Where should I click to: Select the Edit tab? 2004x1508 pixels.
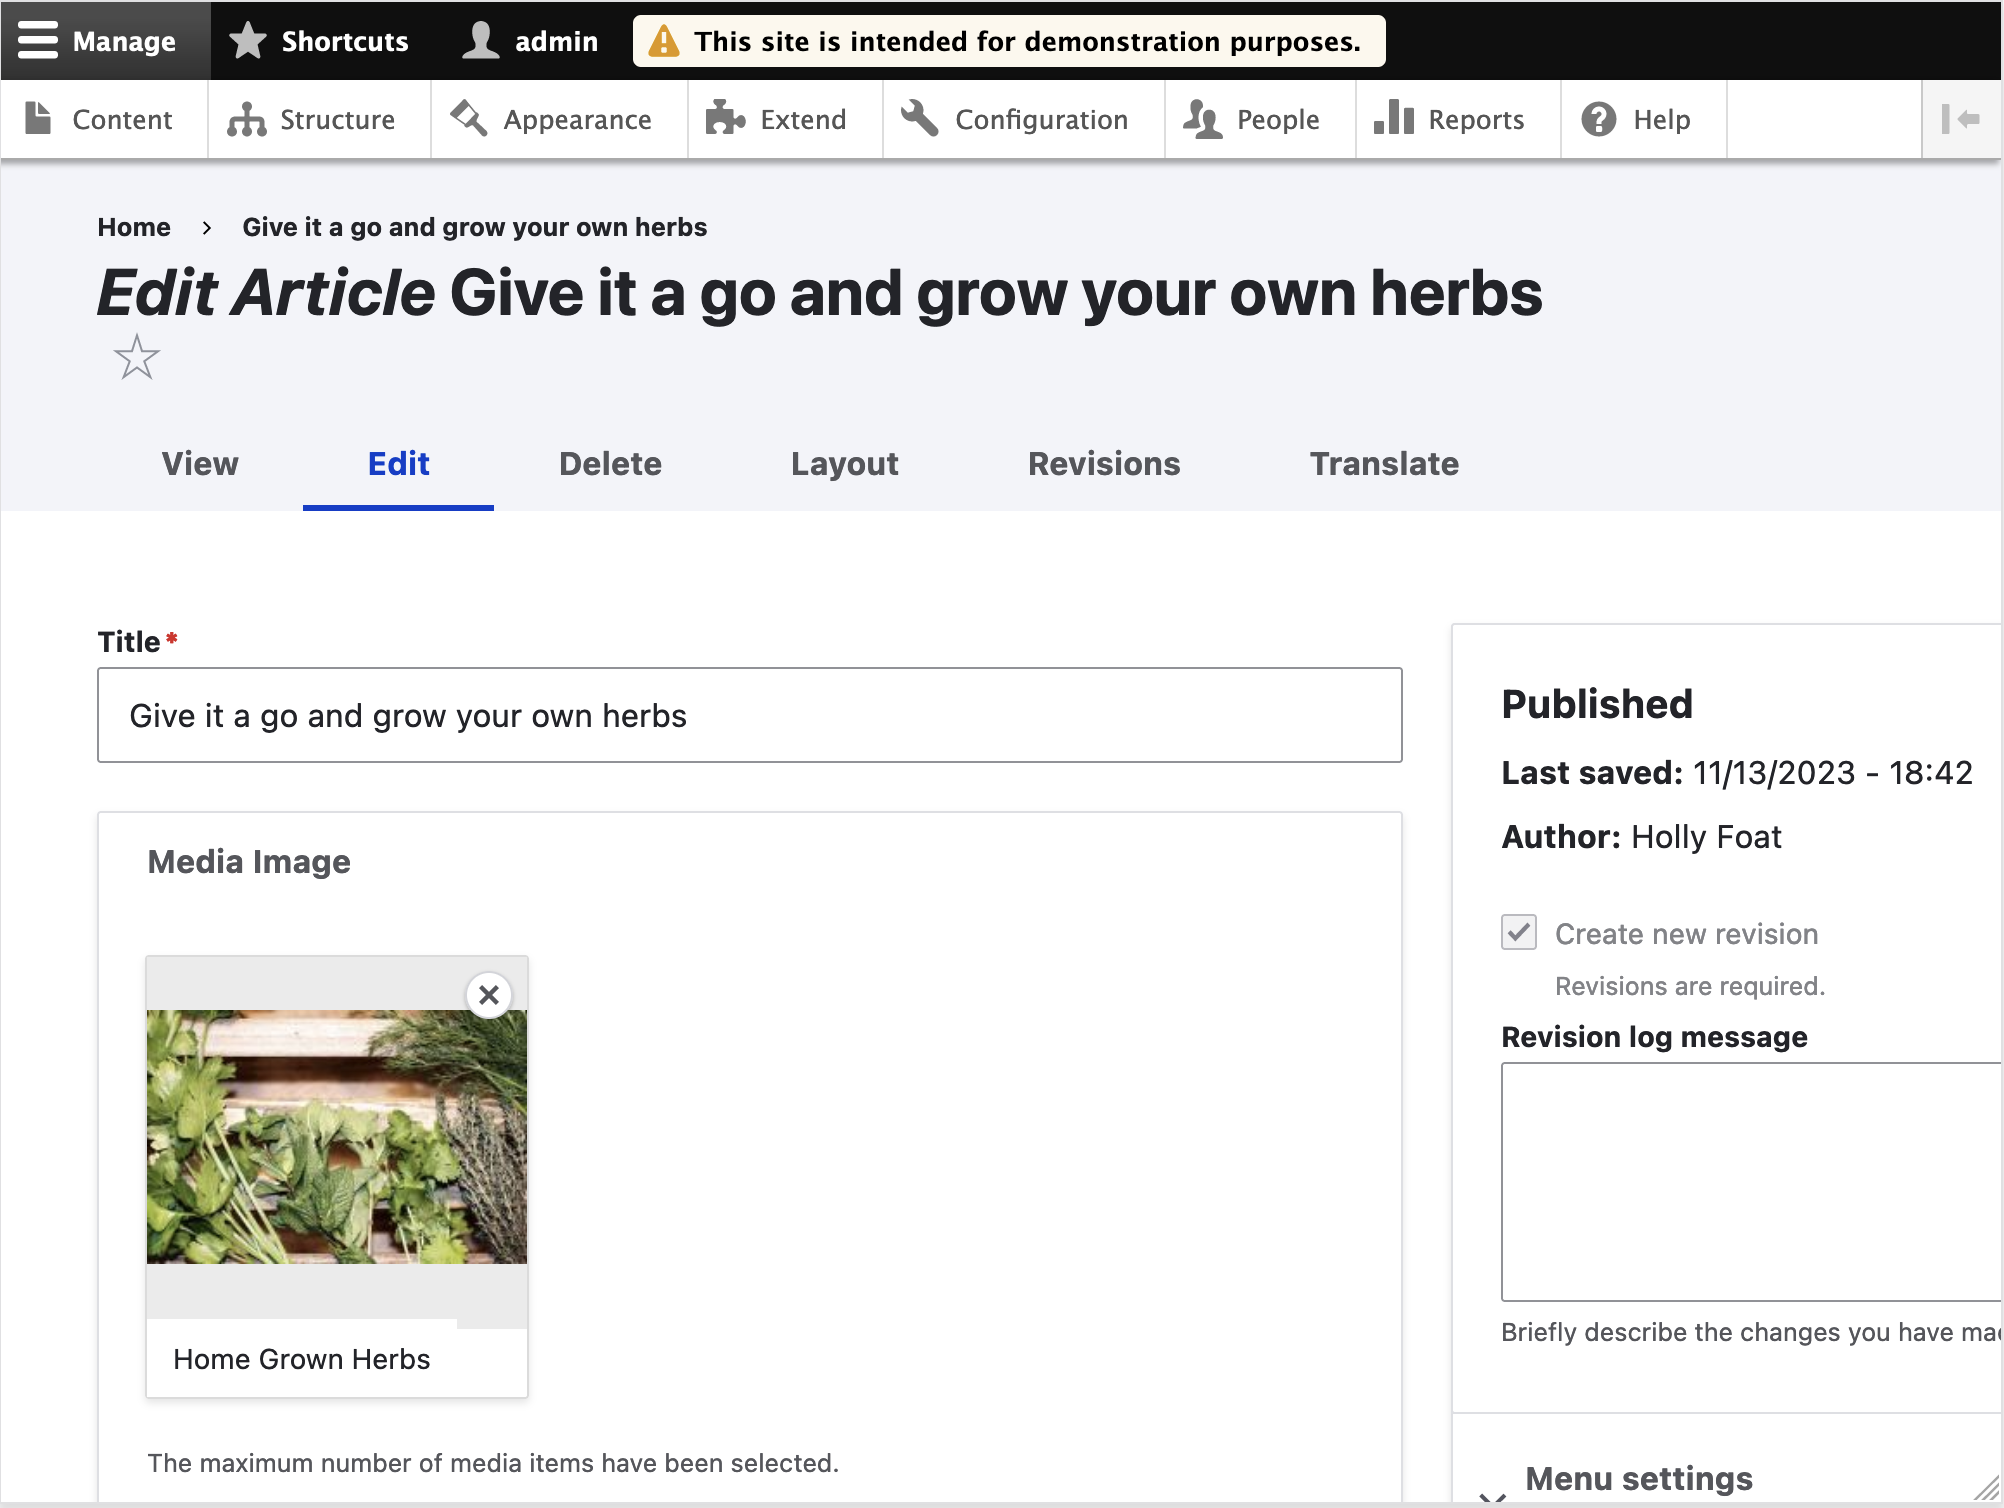pos(398,464)
